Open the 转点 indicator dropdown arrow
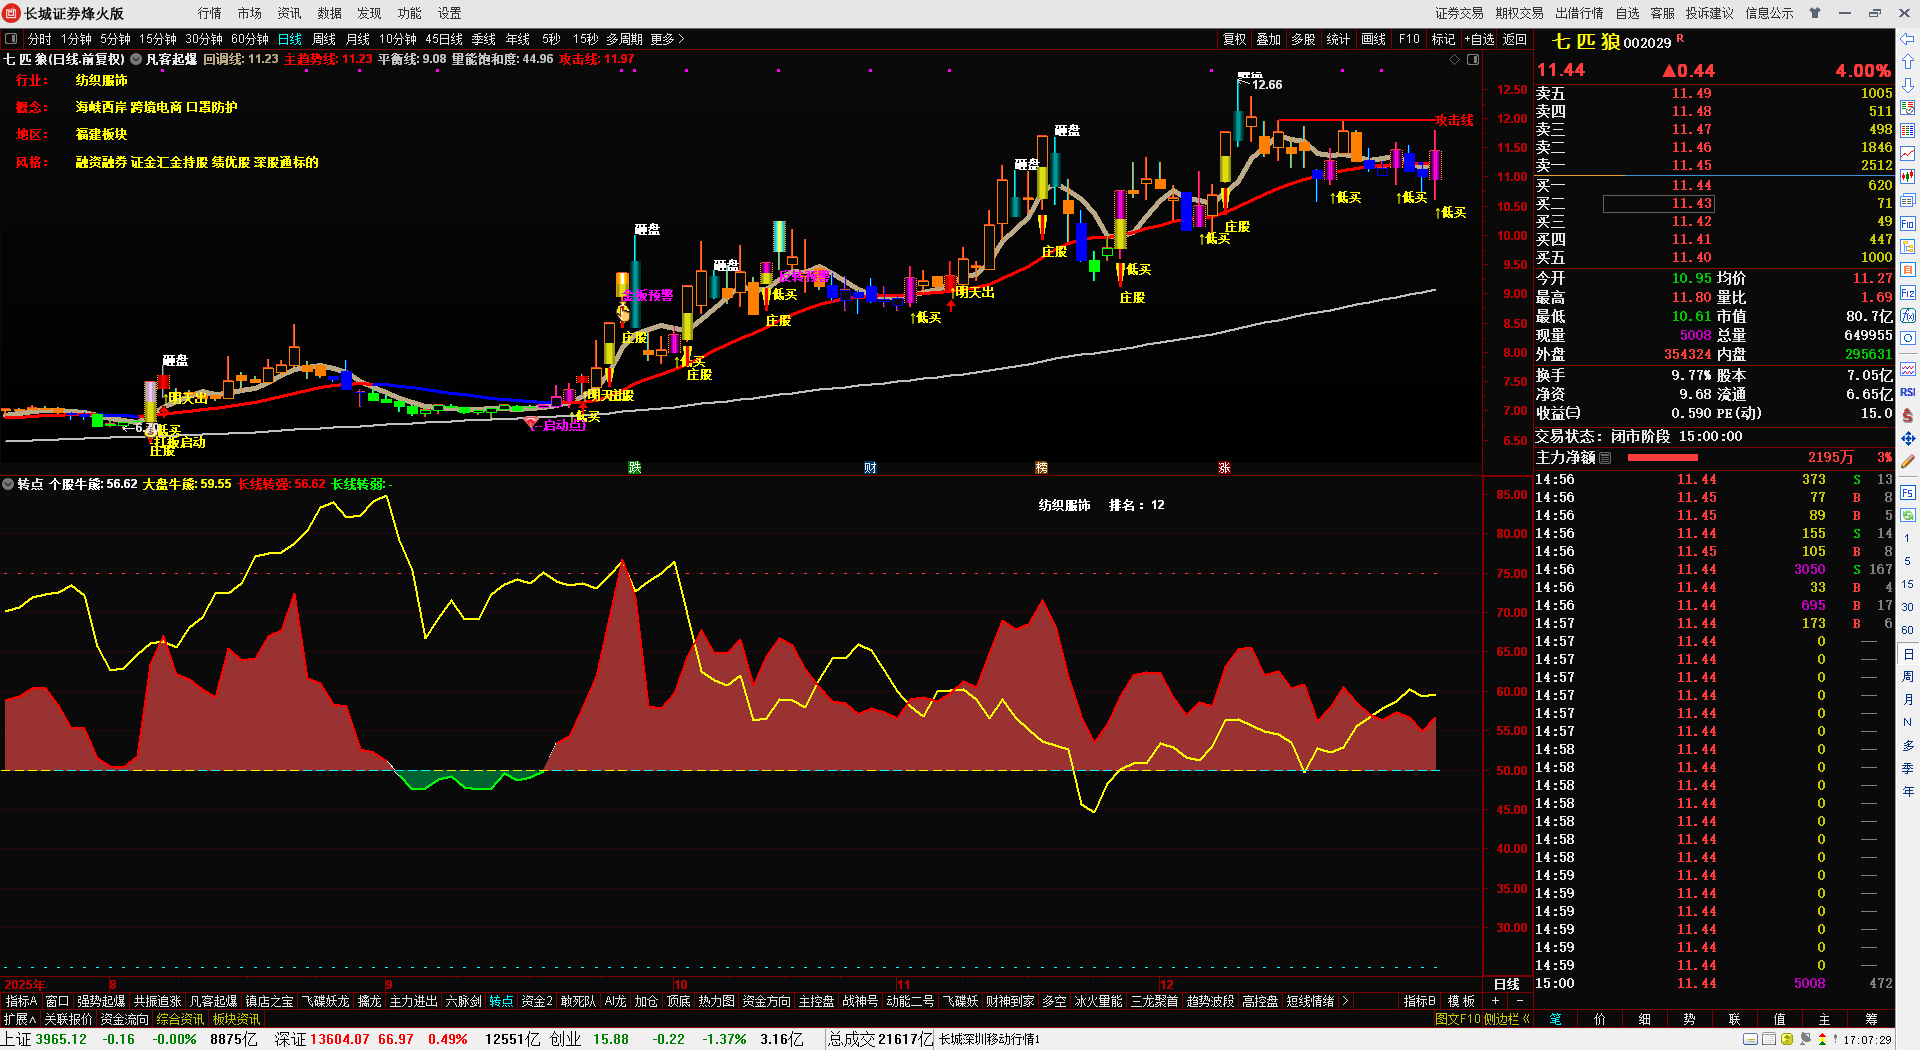 coord(8,484)
